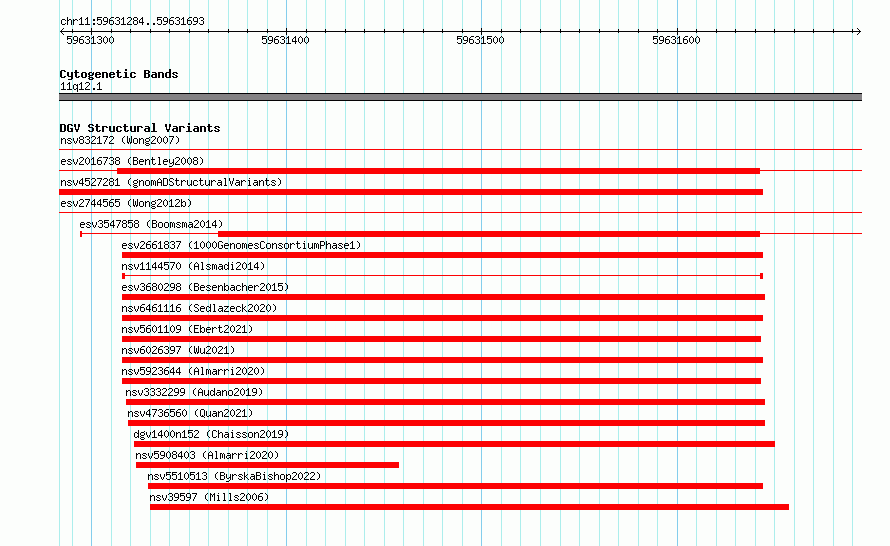The width and height of the screenshot is (890, 546).
Task: Click the nsv3332299 (Audano2019) label
Action: pyautogui.click(x=194, y=392)
